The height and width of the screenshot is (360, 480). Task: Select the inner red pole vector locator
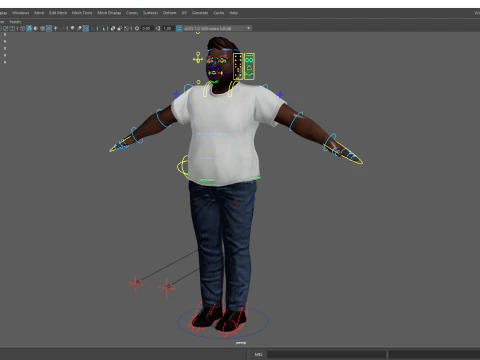pos(167,287)
